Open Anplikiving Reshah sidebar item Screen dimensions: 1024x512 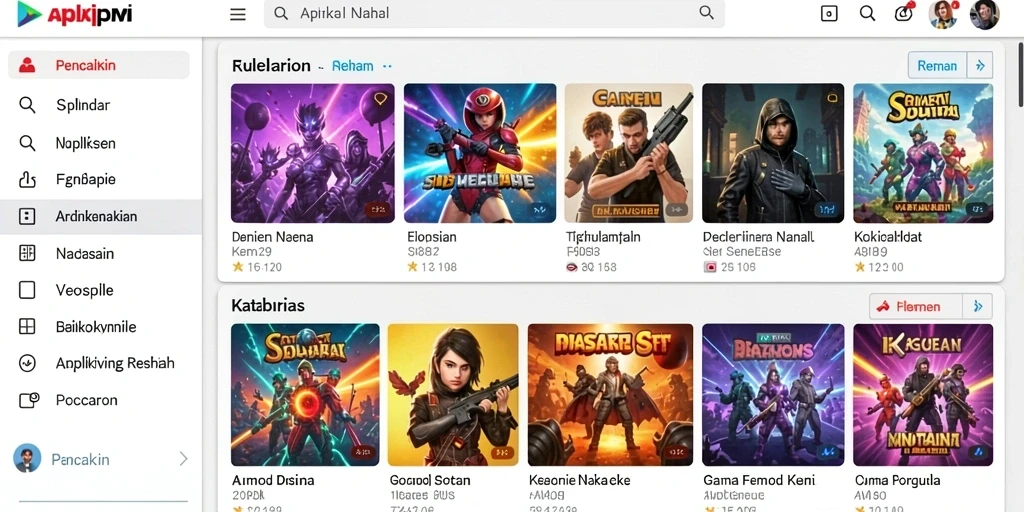pos(99,363)
